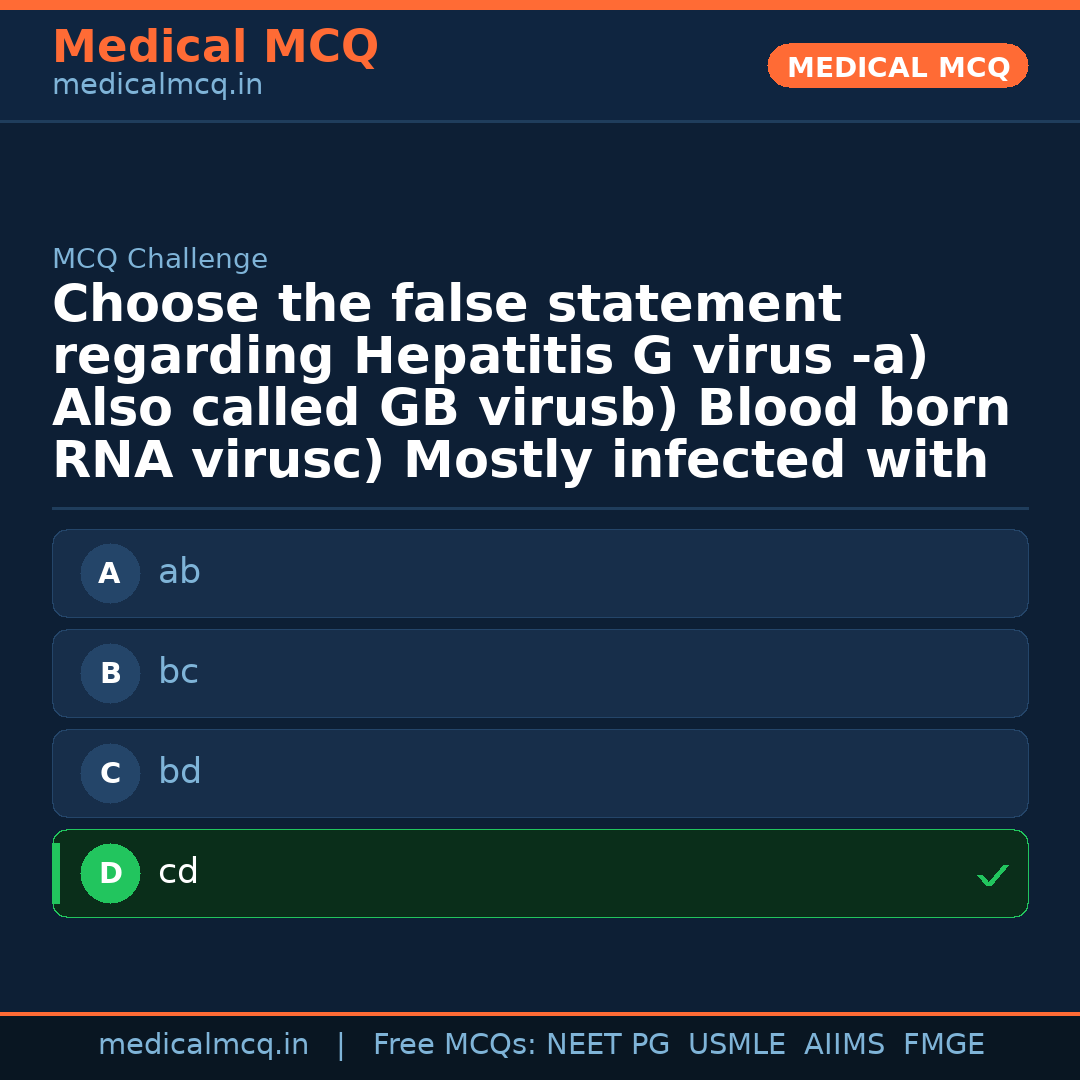Screen dimensions: 1080x1080
Task: Click the green checkmark on option D
Action: click(992, 876)
